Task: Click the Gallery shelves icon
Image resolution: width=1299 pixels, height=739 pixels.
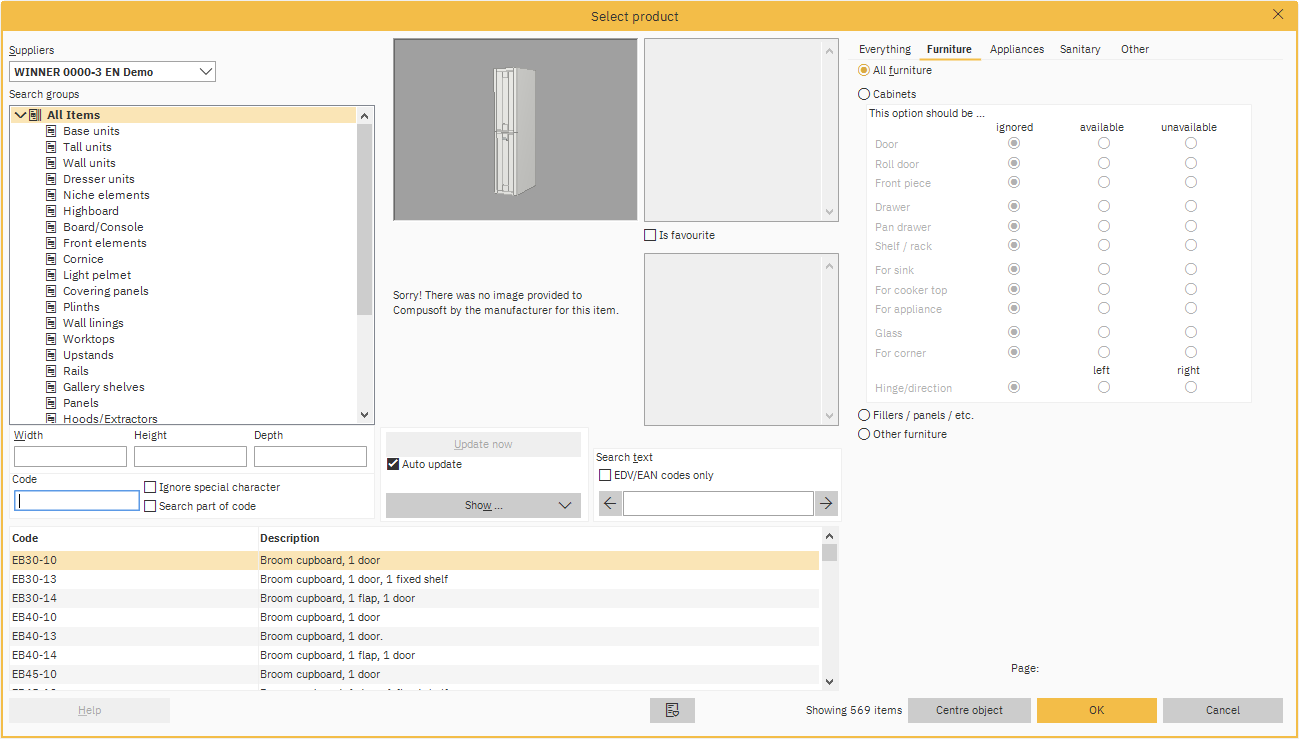Action: 50,386
